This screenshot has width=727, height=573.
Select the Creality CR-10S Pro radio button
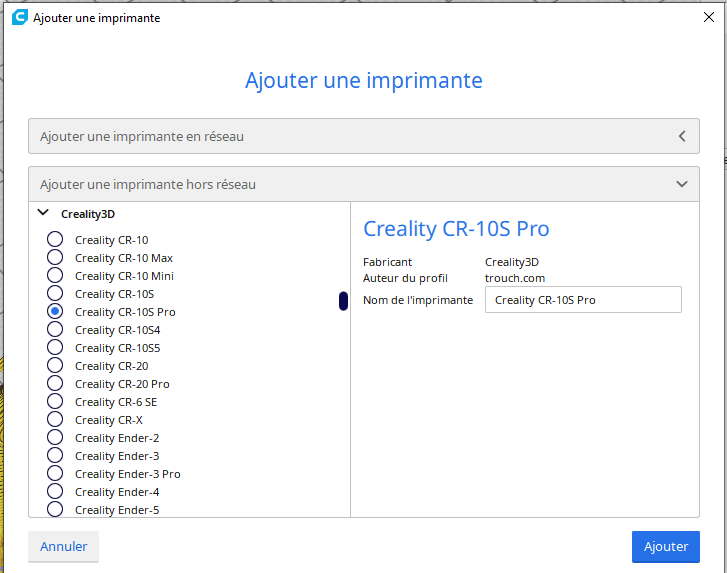click(55, 312)
